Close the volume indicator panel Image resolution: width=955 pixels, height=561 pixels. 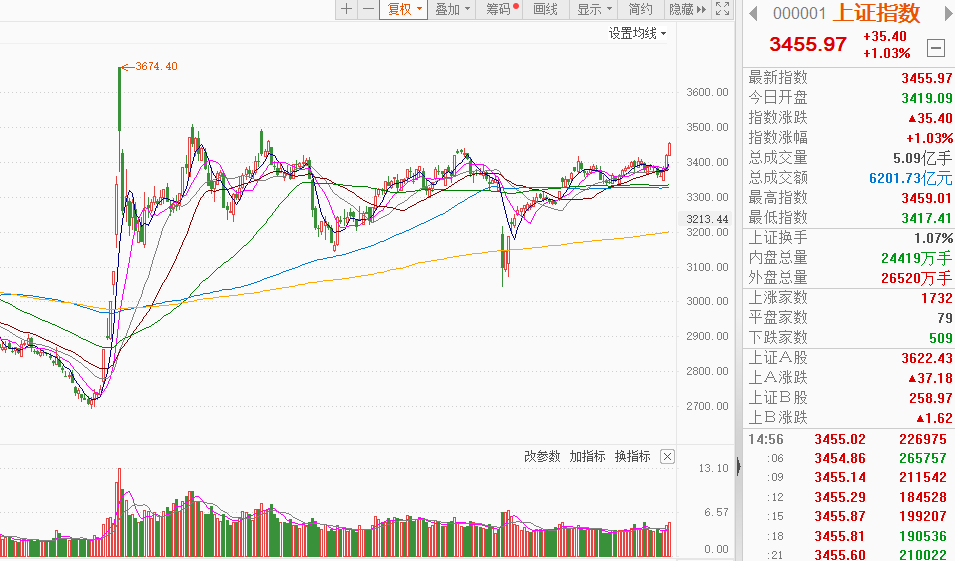pos(668,457)
